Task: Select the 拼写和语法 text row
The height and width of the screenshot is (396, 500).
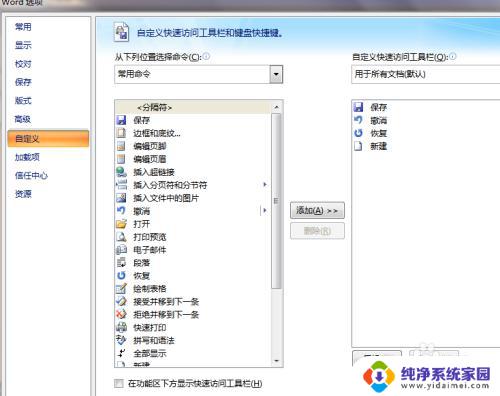Action: (x=154, y=340)
